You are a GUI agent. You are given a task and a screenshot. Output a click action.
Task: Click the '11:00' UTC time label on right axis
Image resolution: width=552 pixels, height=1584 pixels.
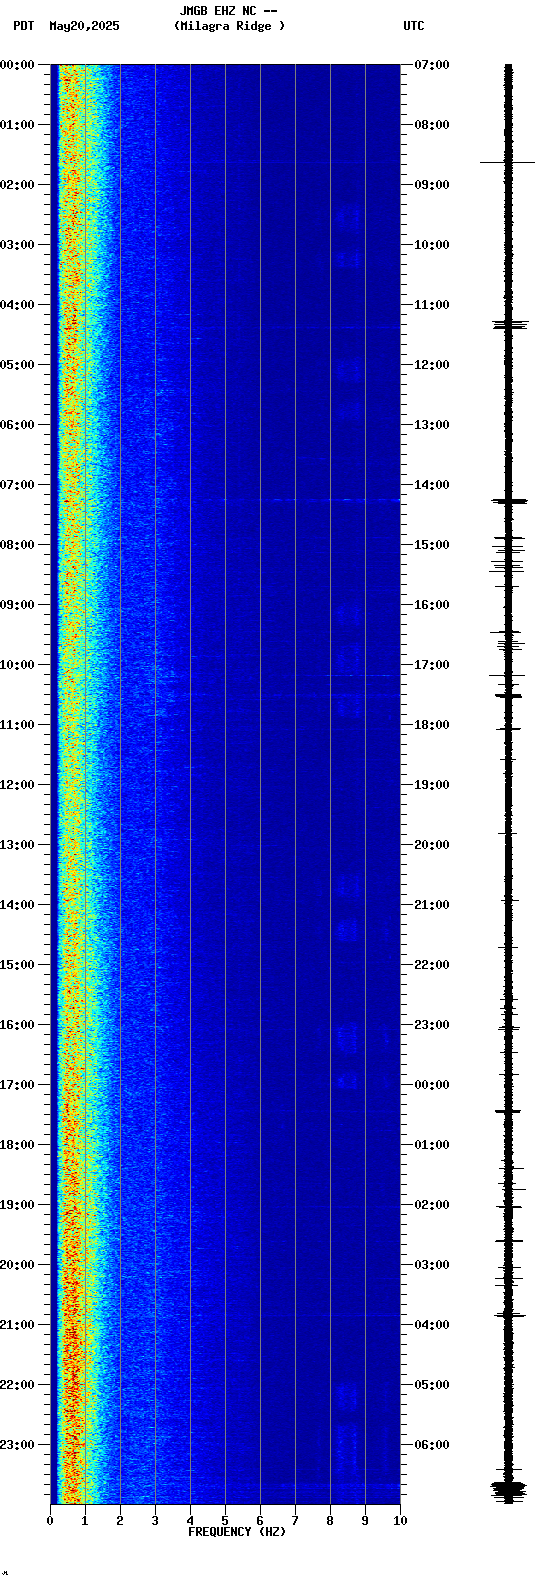[x=432, y=305]
